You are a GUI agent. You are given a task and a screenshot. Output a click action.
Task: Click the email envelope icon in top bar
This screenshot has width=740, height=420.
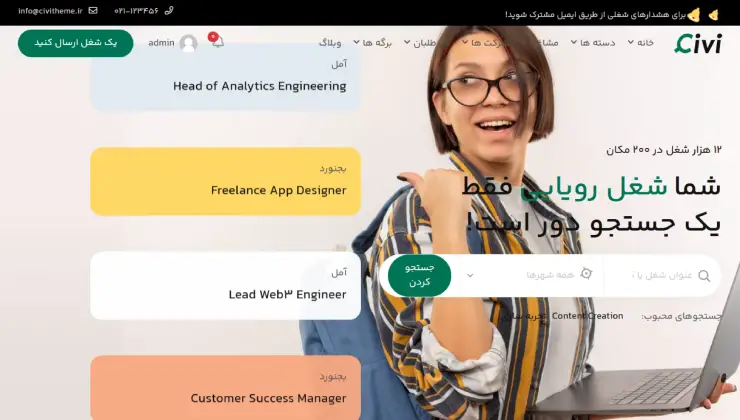[93, 10]
